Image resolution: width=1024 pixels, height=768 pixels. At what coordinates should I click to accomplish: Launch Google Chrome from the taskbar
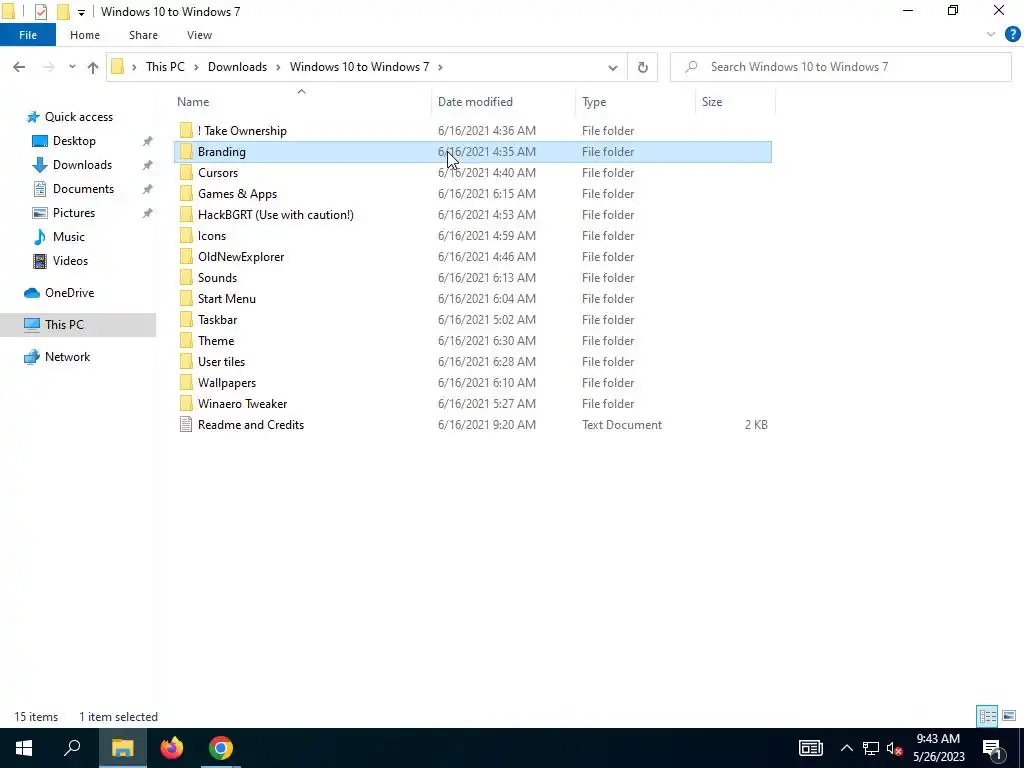click(x=221, y=748)
